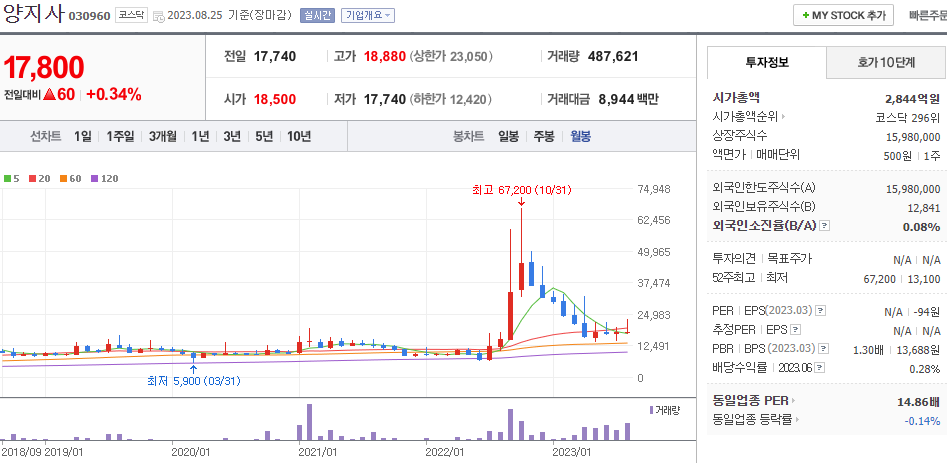Click the PBR value 1.30배
Viewport: 947px width, 463px height.
870,350
